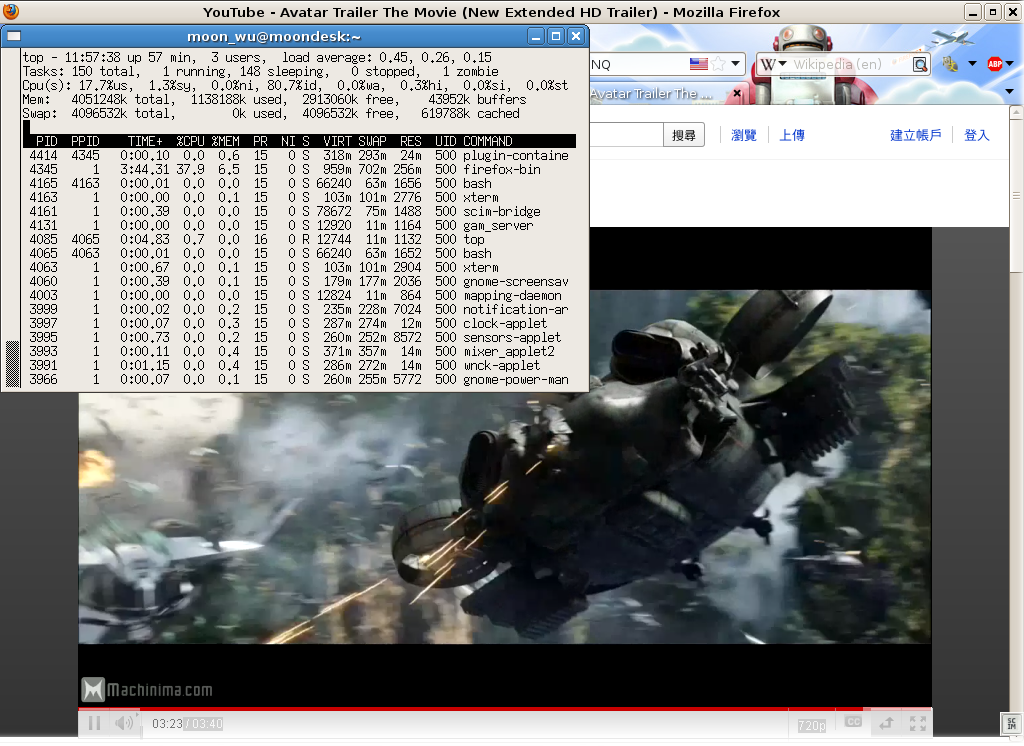Open the Adblock Plus ABP icon
Image resolution: width=1024 pixels, height=746 pixels.
tap(995, 64)
